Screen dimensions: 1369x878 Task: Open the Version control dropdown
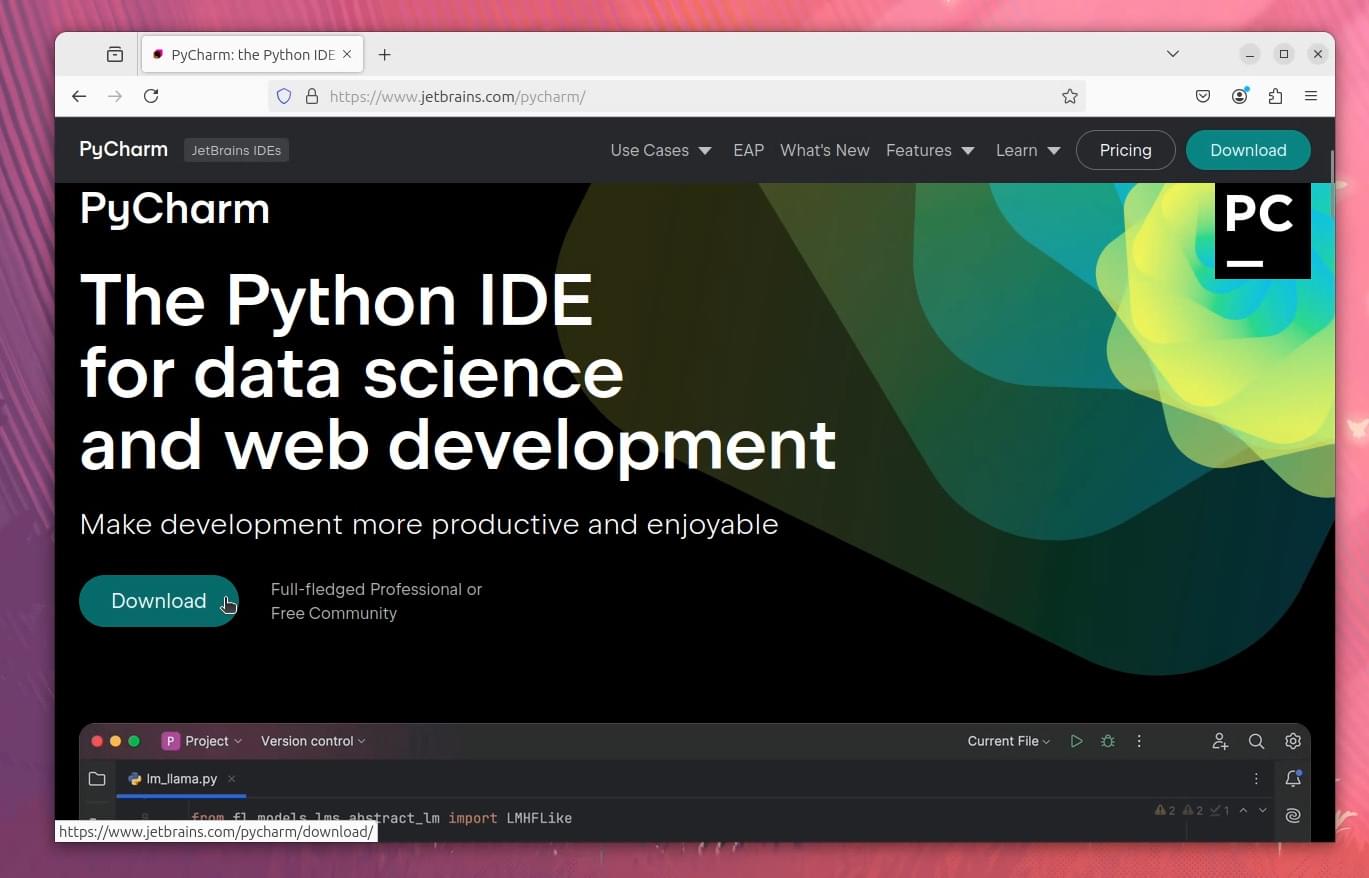(x=313, y=741)
